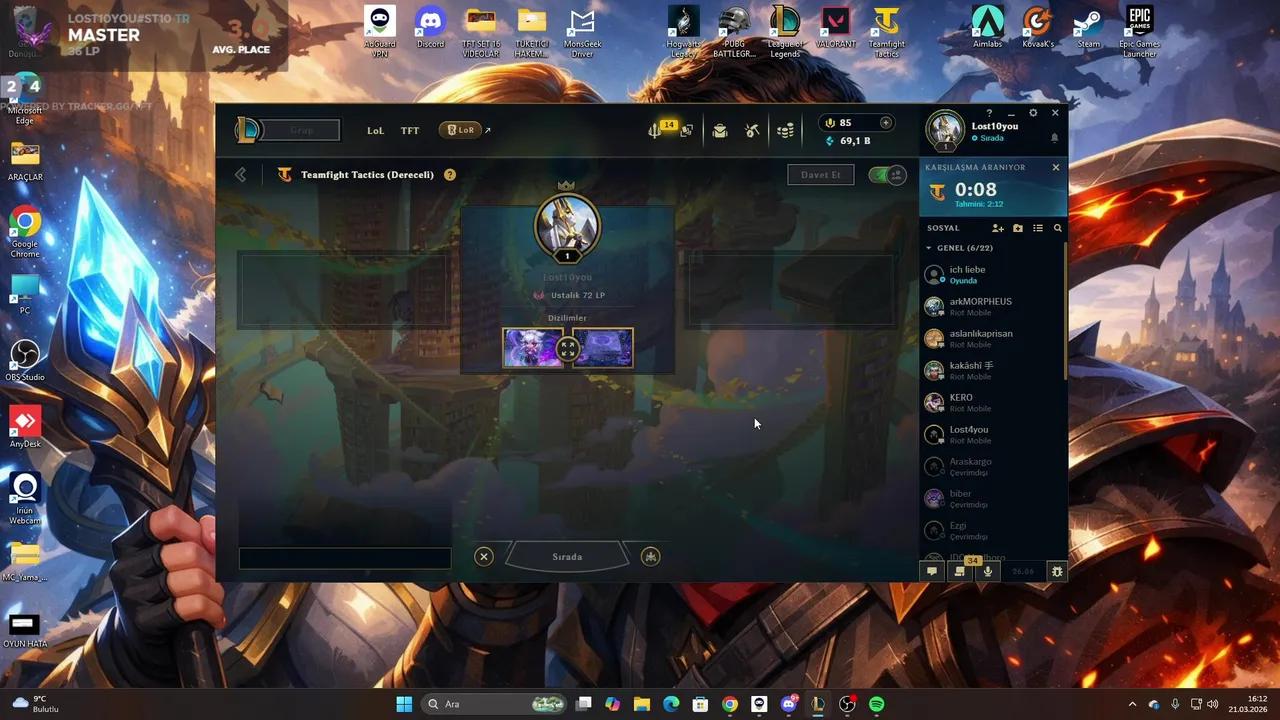Open the chat bubble icon
The height and width of the screenshot is (720, 1280).
point(932,571)
